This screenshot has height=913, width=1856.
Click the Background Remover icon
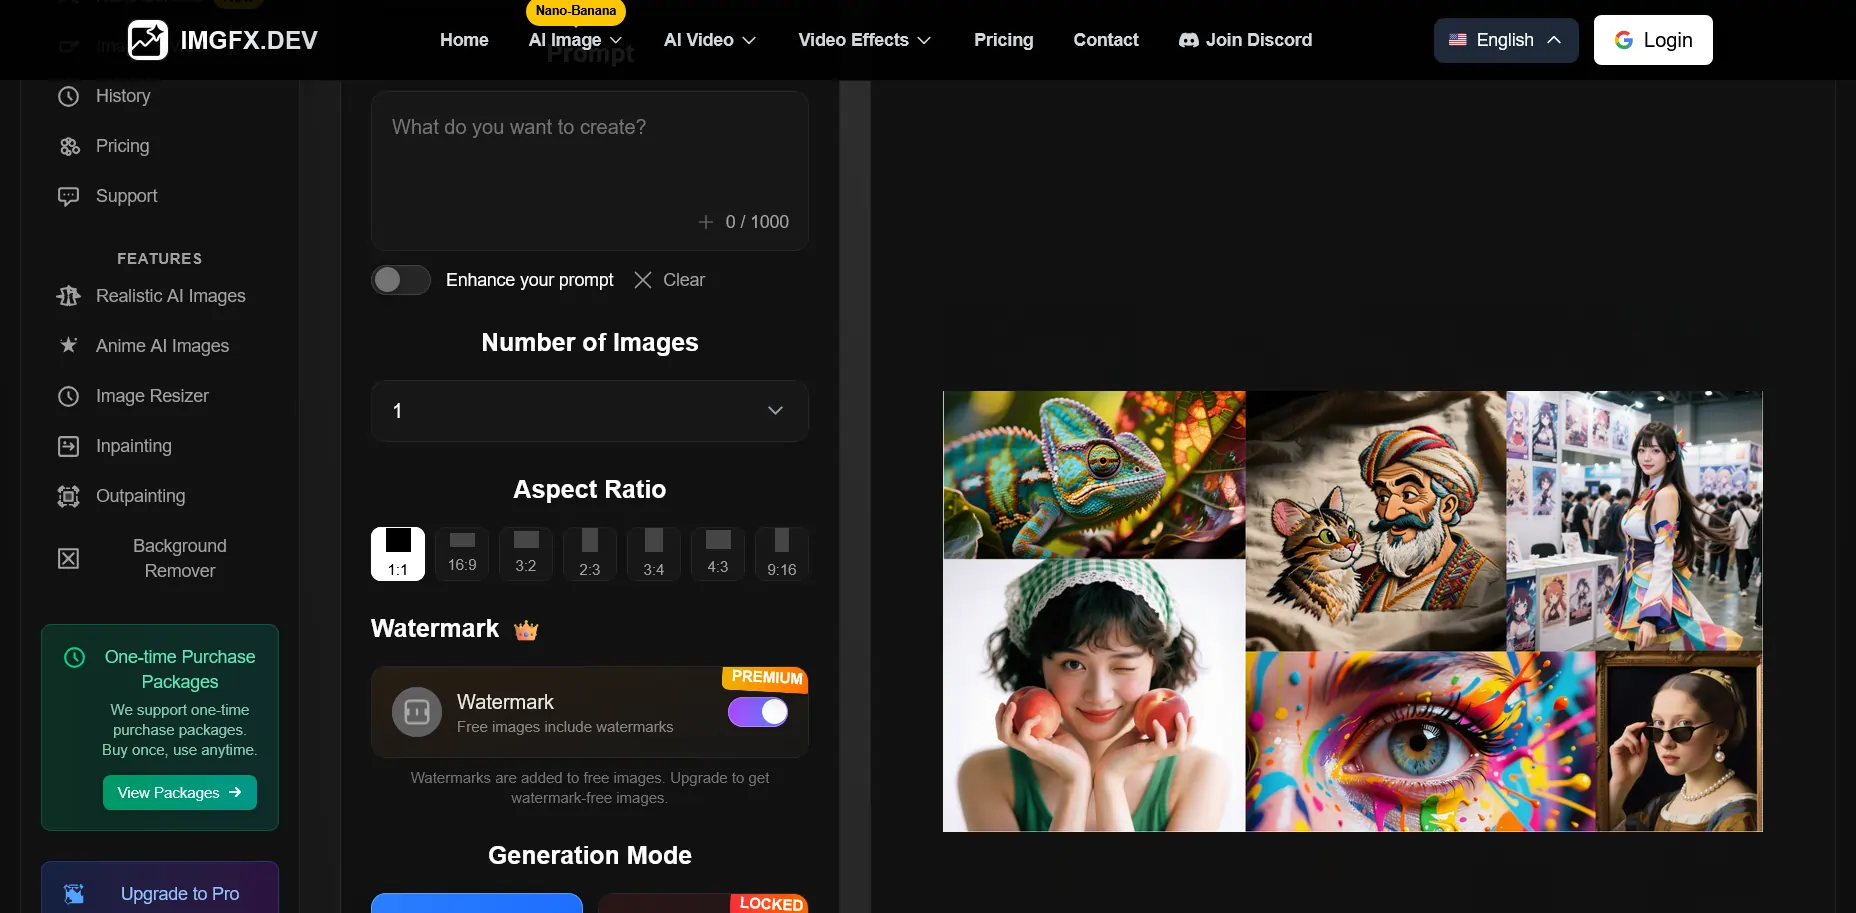tap(68, 558)
